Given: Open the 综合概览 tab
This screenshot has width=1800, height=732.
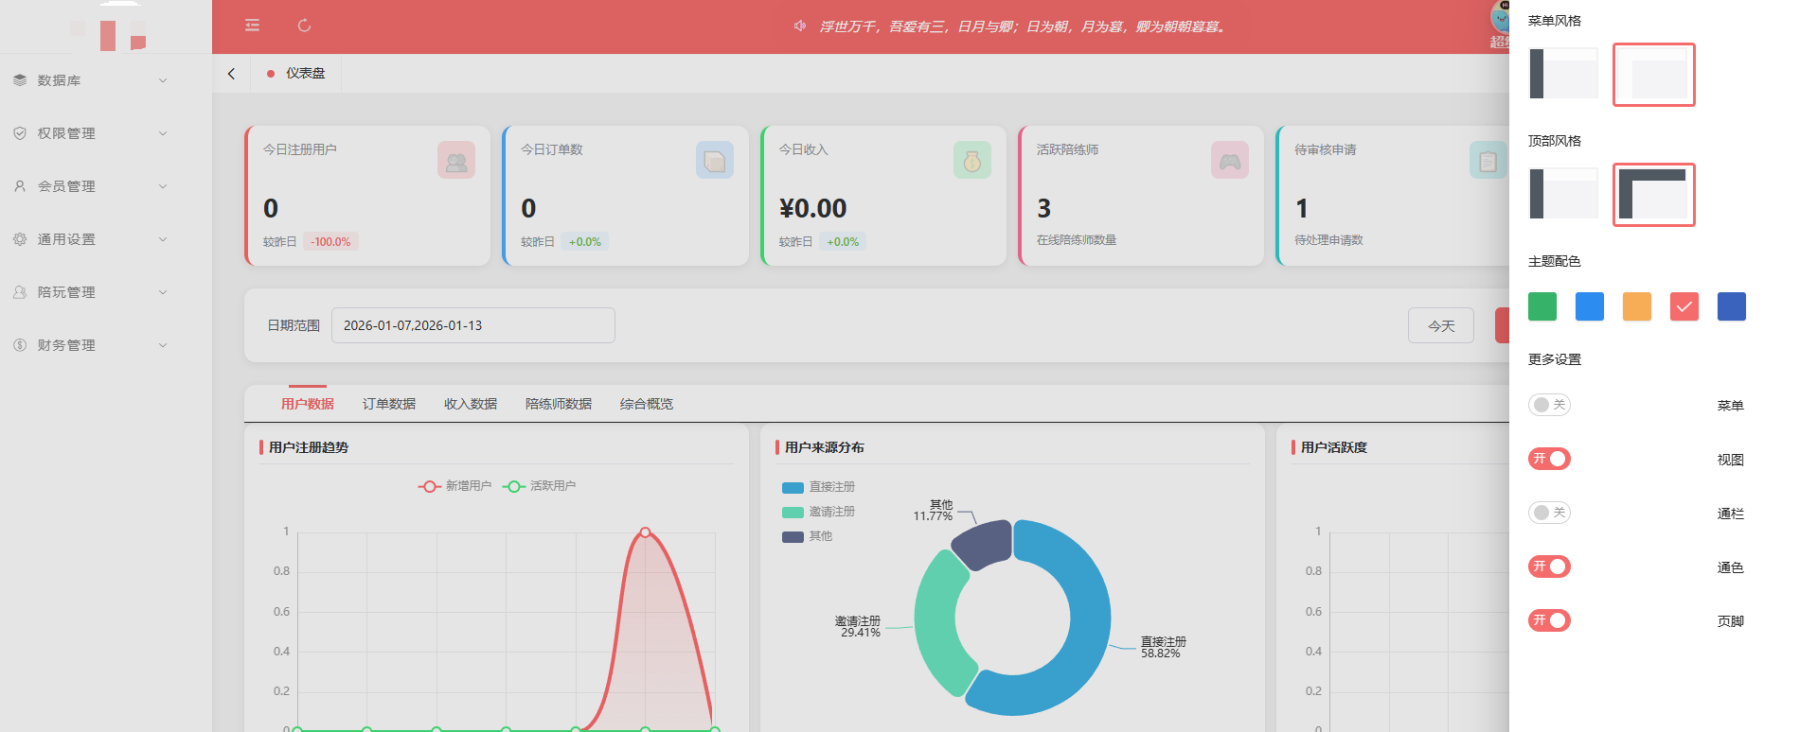Looking at the screenshot, I should pos(646,404).
